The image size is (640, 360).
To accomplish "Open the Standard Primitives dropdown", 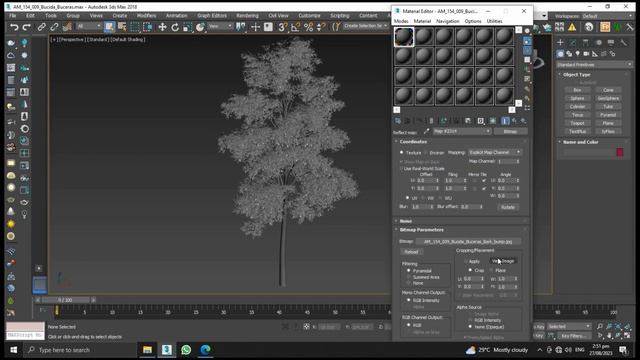I will pos(594,64).
